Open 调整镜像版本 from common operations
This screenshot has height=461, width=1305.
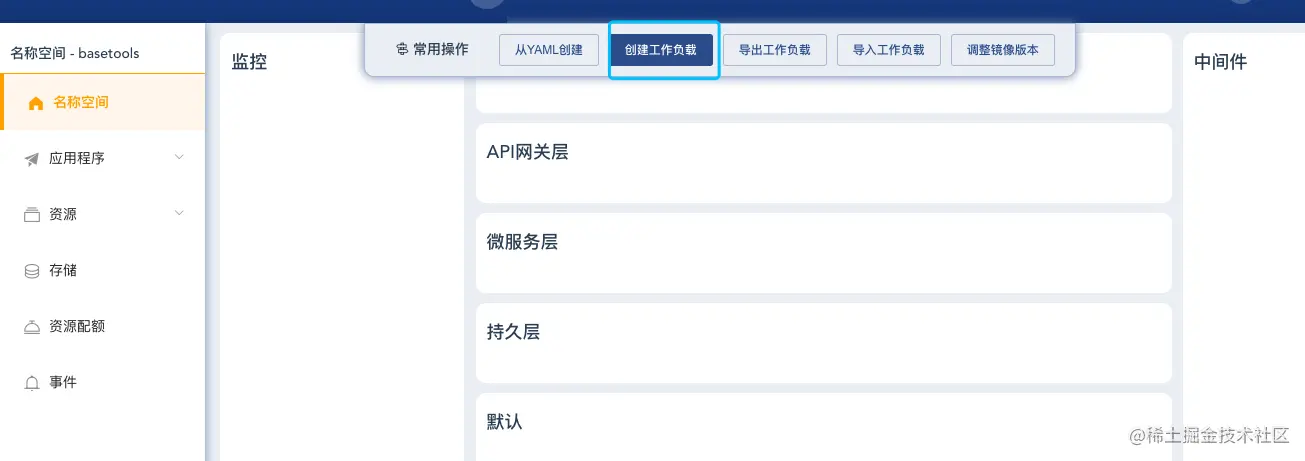tap(1002, 50)
